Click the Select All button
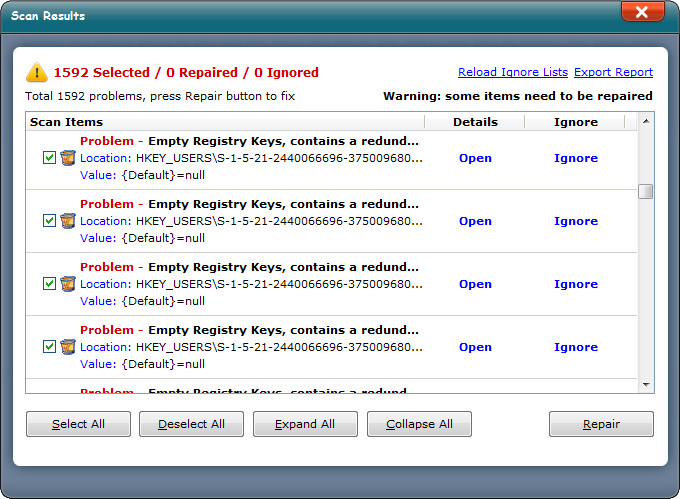Image resolution: width=680 pixels, height=499 pixels. point(78,424)
